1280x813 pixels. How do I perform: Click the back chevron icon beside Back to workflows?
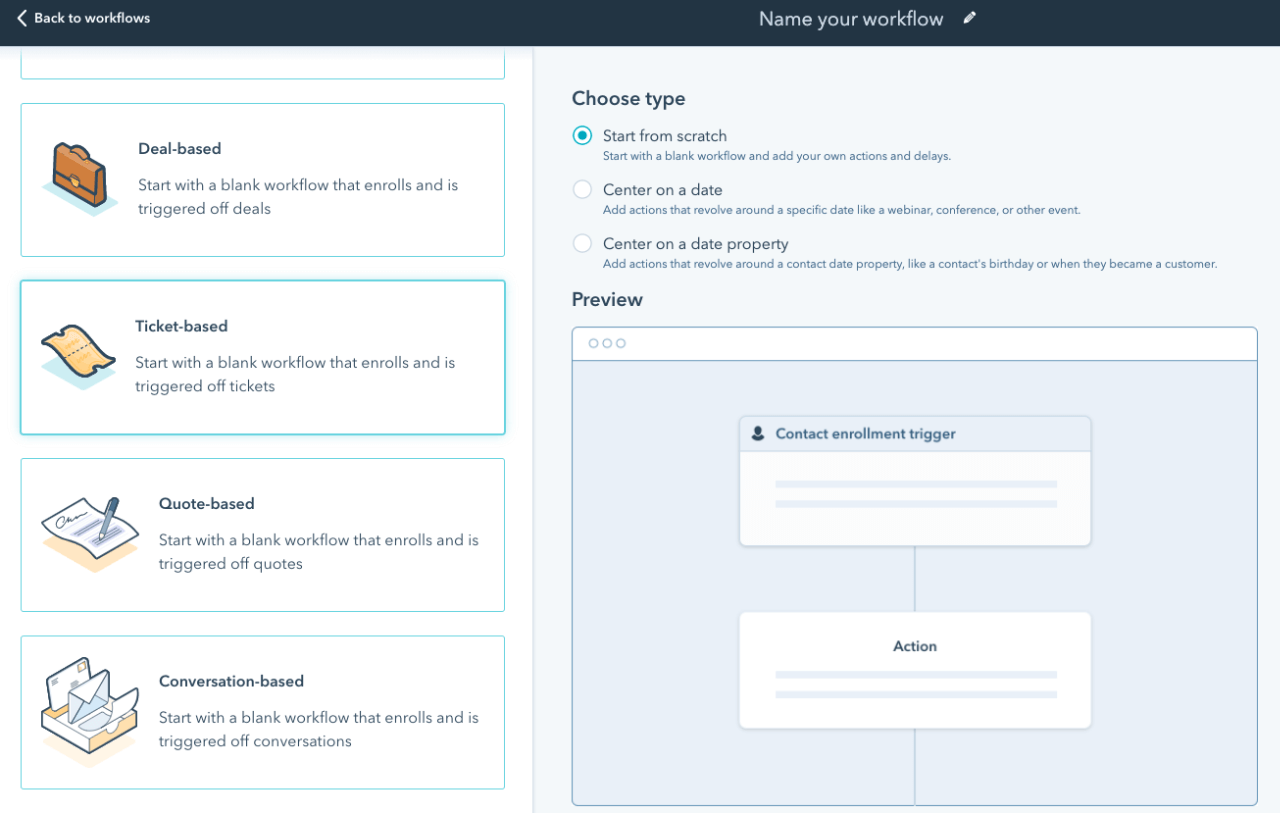pos(22,18)
